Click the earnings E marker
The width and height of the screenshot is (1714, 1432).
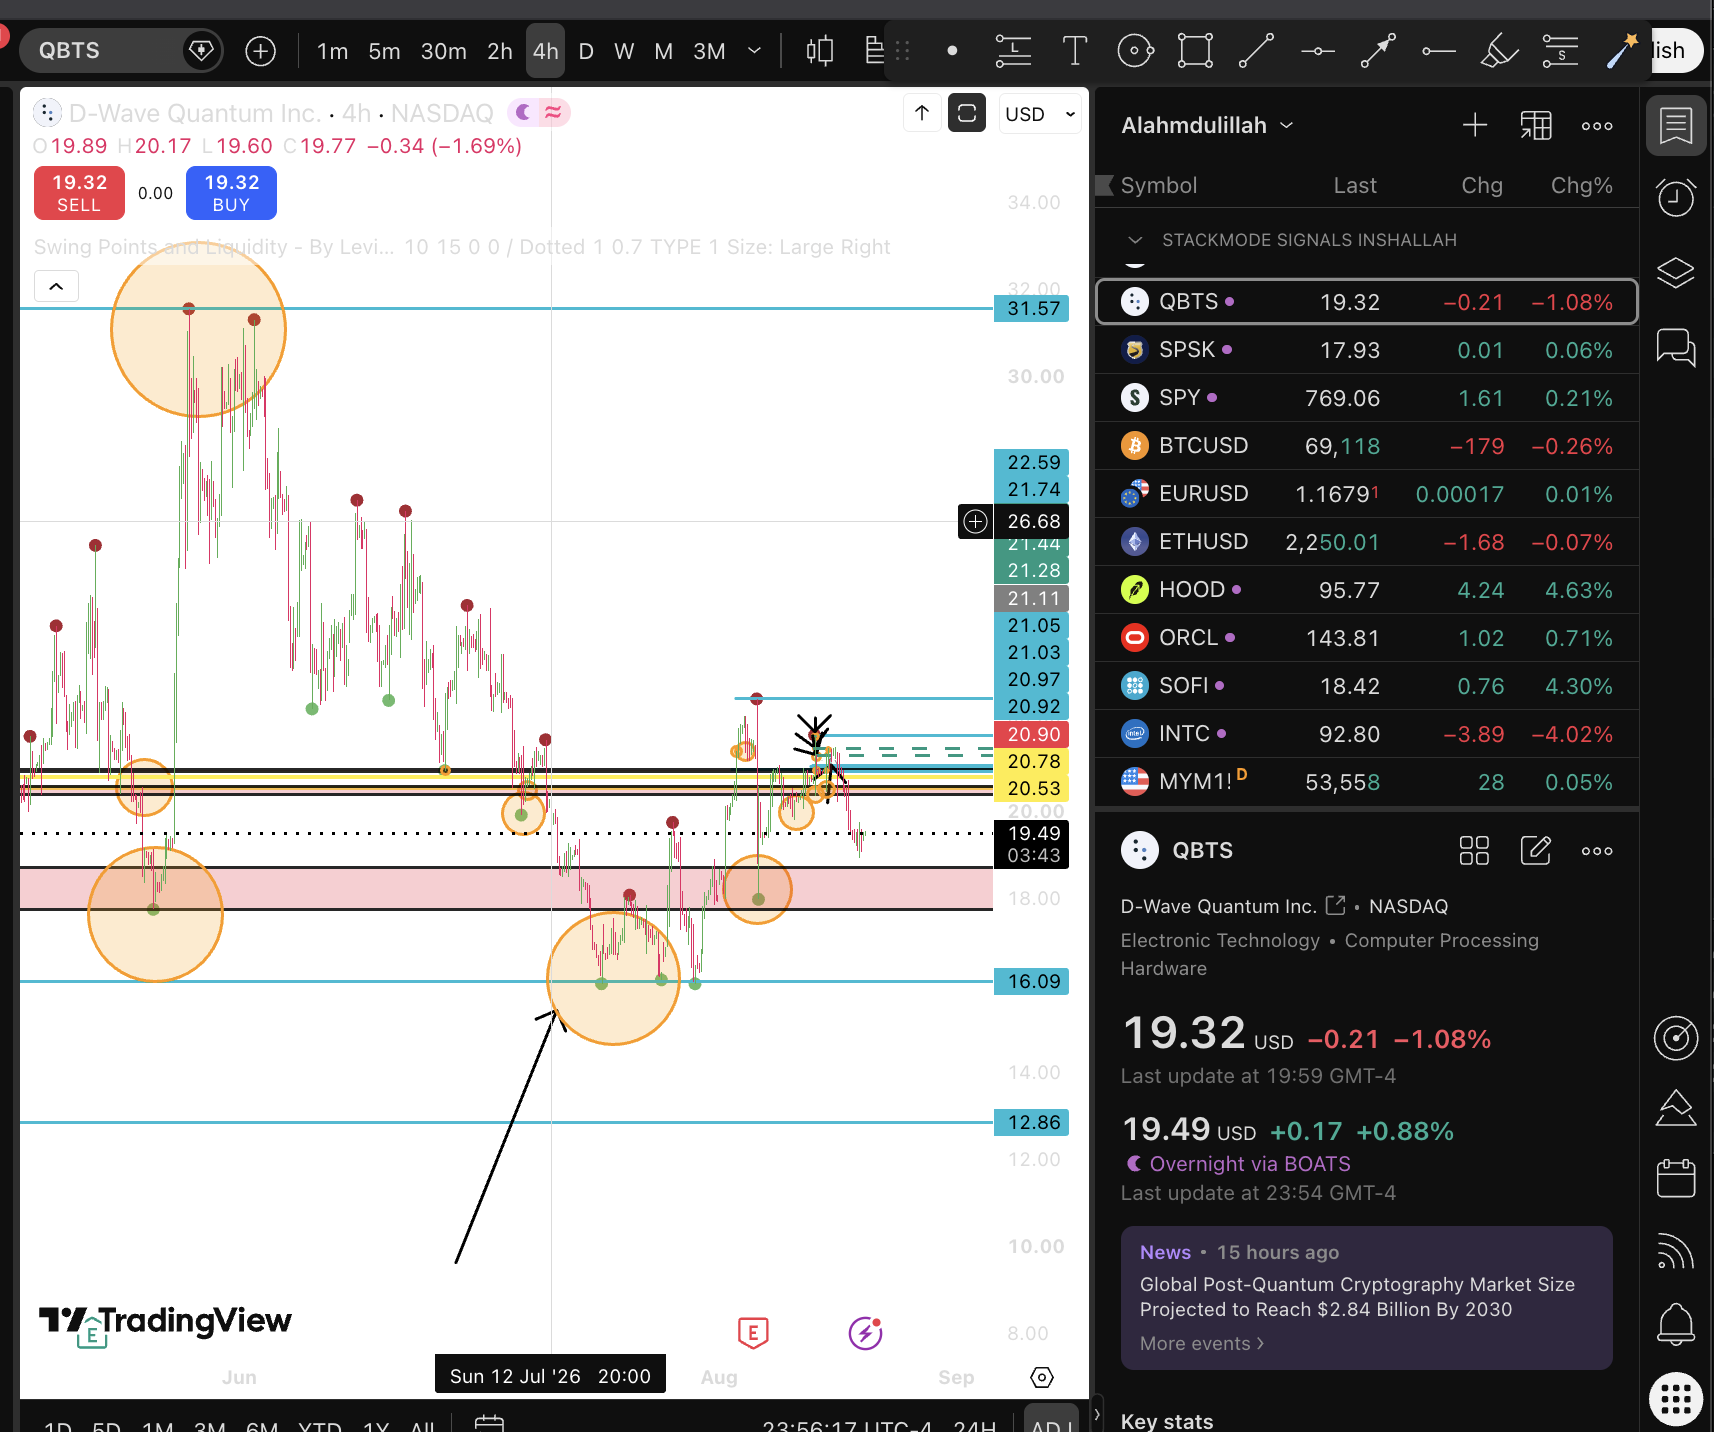[x=753, y=1332]
